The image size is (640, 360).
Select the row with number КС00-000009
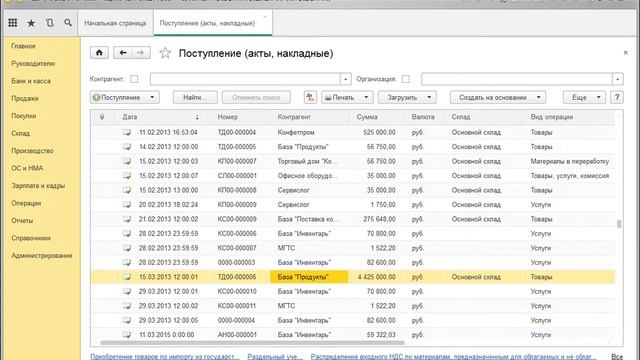pyautogui.click(x=353, y=219)
